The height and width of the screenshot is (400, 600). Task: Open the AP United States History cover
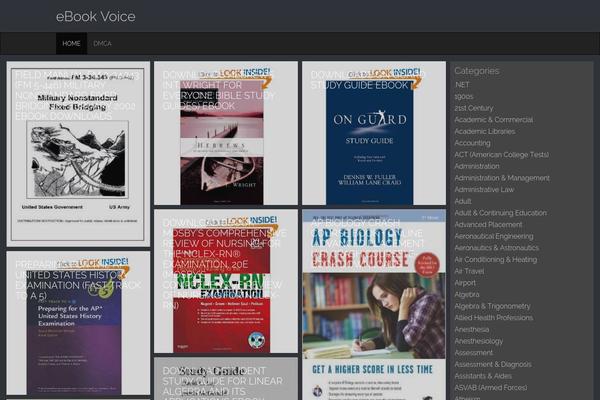78,323
